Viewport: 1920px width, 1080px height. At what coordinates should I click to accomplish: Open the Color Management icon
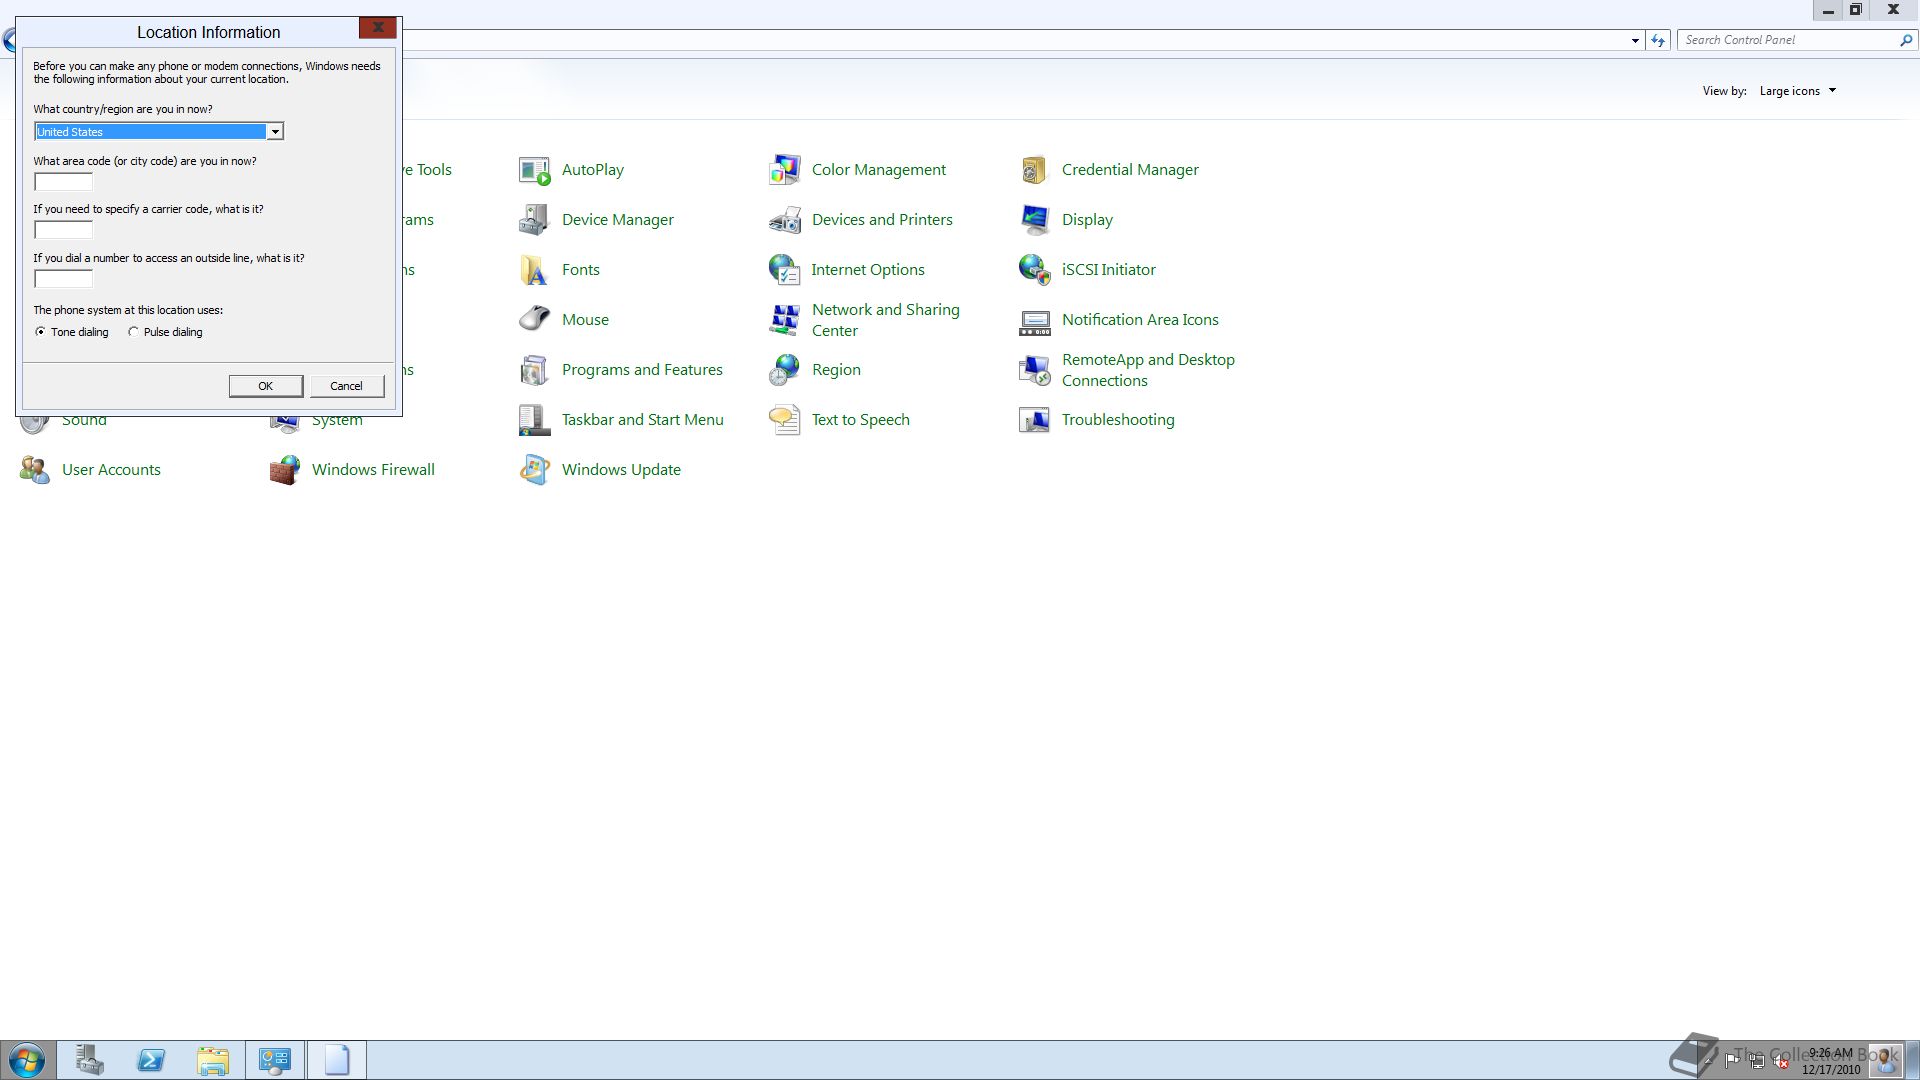(x=784, y=170)
